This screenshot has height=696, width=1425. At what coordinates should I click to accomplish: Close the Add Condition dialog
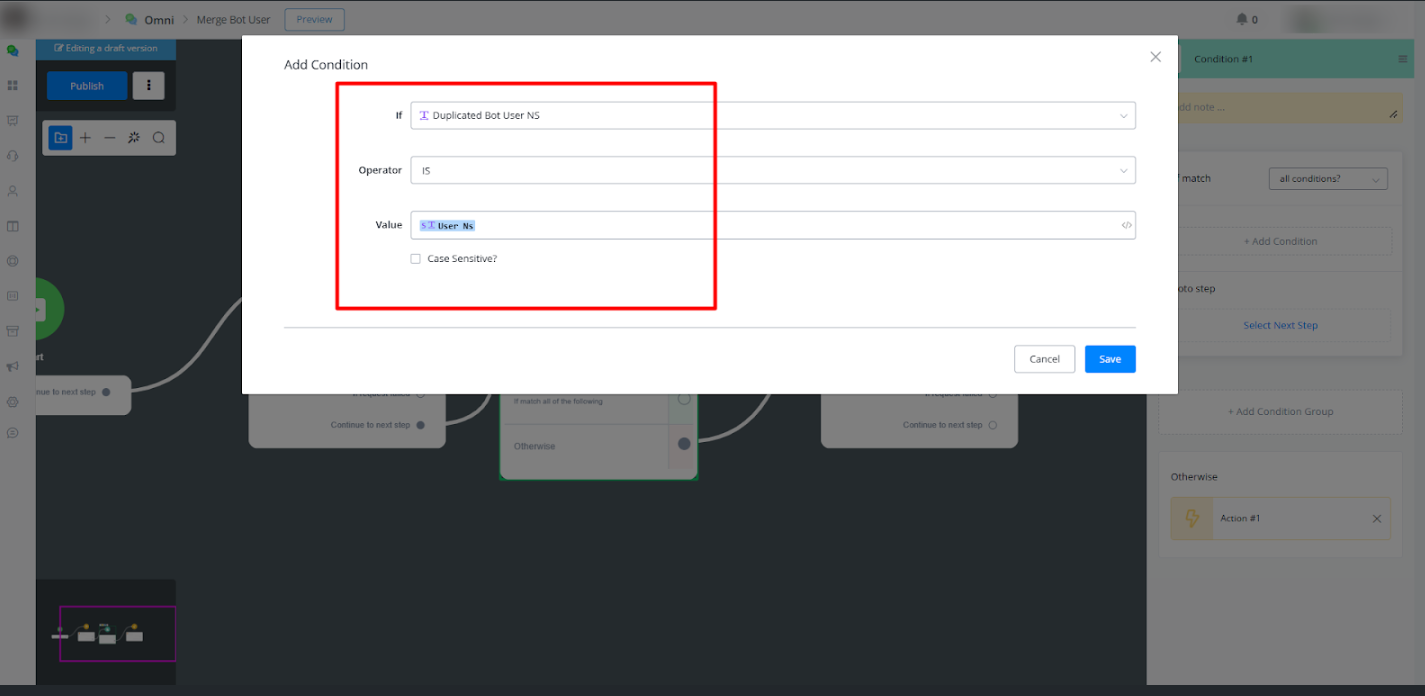(1155, 57)
